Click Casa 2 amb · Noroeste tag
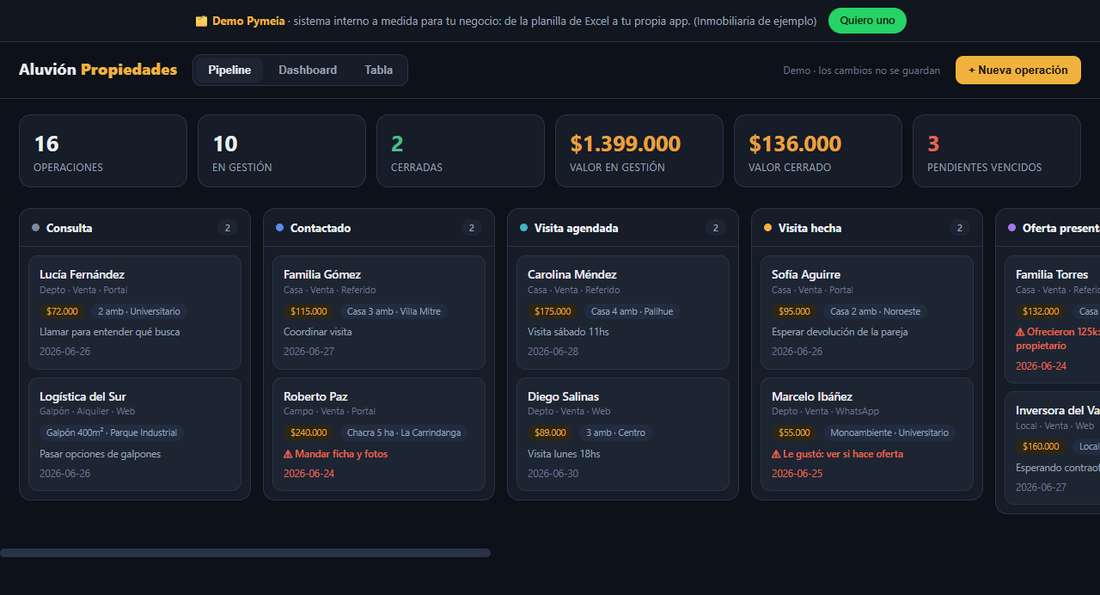Viewport: 1100px width, 595px height. point(876,312)
